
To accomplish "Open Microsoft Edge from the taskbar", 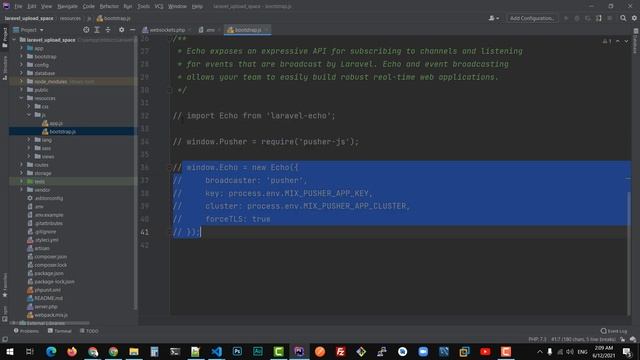I will pos(51,351).
